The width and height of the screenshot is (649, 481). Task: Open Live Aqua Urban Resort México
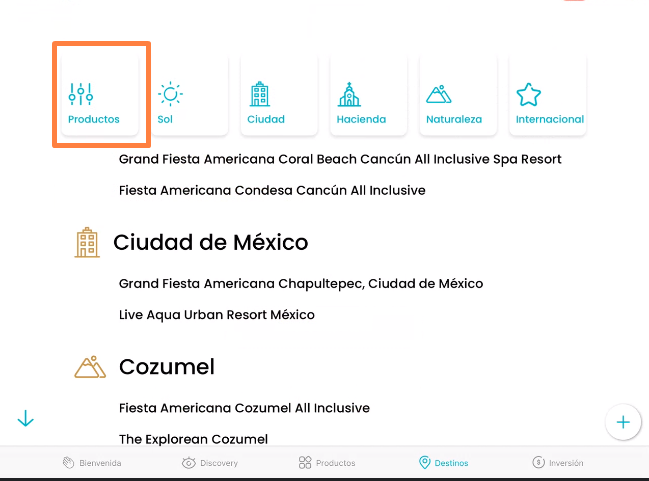(x=216, y=315)
